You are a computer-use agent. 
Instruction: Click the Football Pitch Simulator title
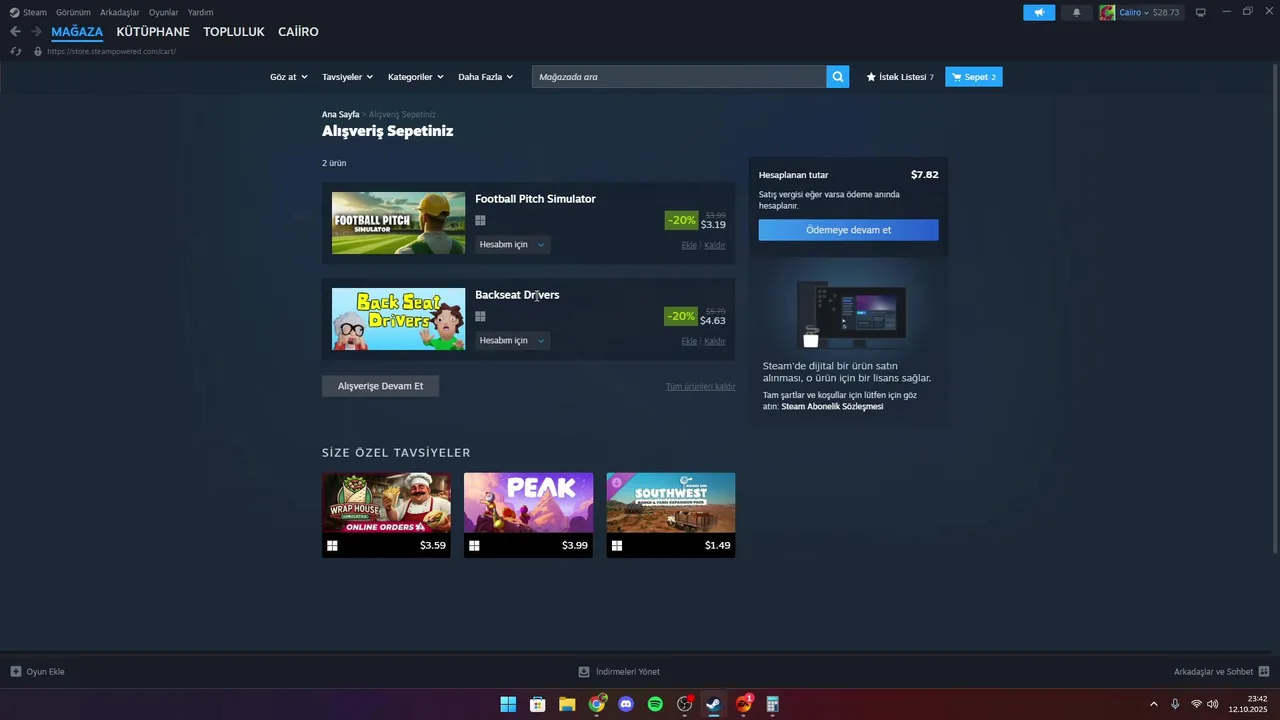tap(535, 199)
